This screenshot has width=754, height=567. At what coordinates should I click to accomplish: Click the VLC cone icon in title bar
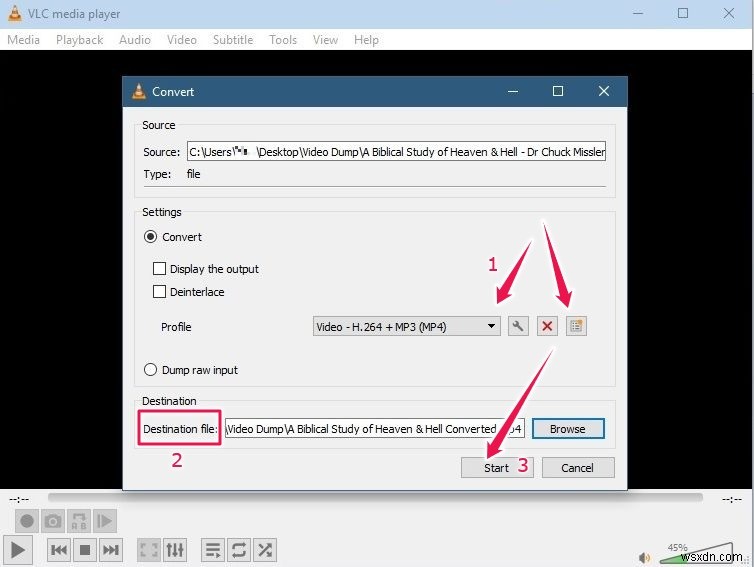tap(15, 13)
